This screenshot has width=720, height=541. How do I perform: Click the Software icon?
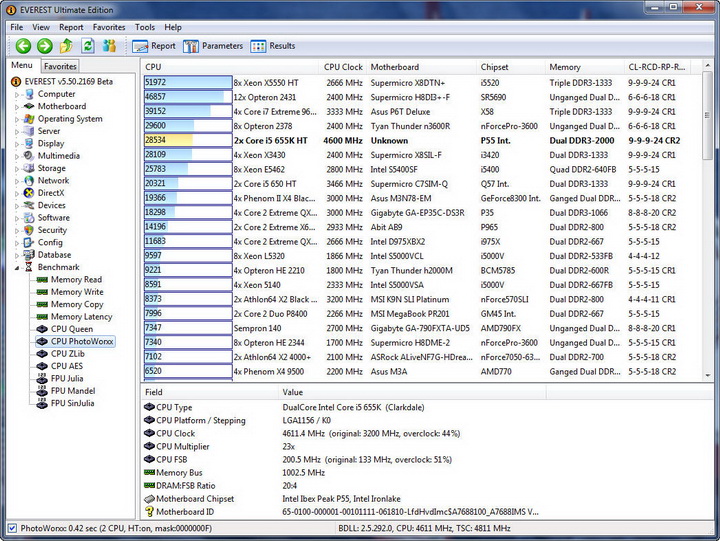tap(29, 218)
